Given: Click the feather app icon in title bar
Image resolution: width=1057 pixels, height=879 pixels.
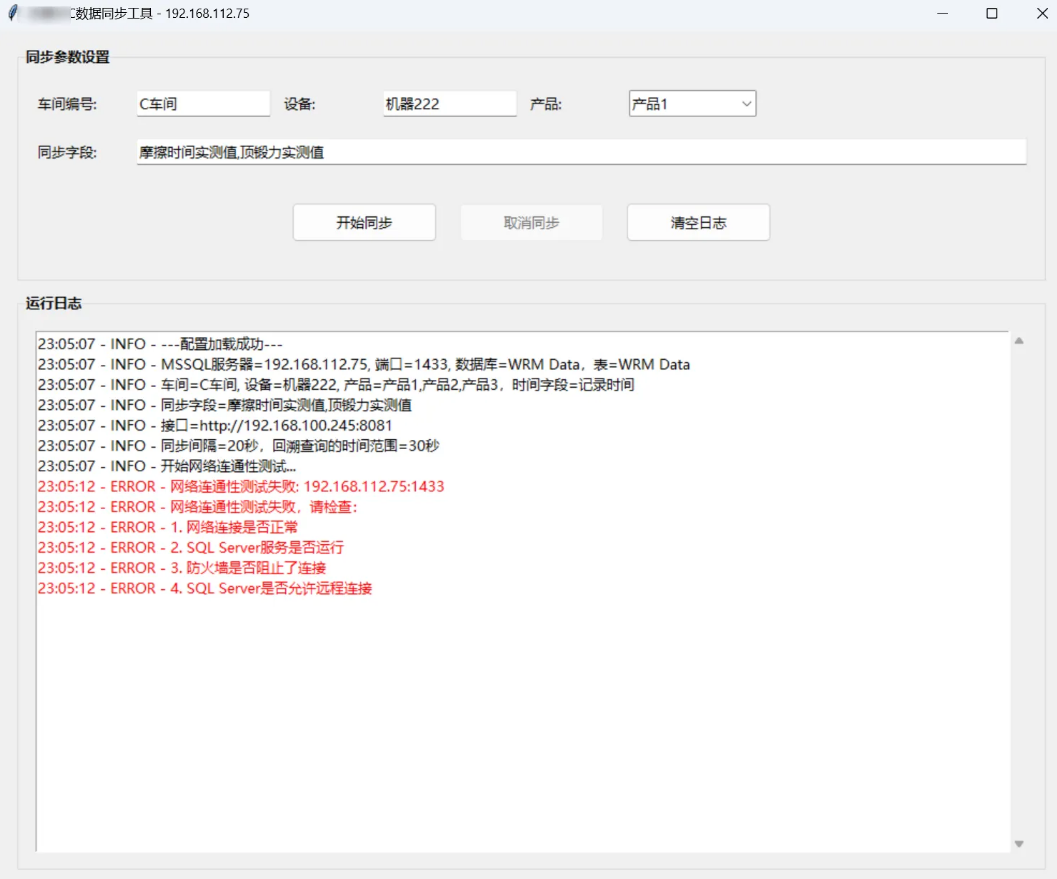Looking at the screenshot, I should pos(14,14).
